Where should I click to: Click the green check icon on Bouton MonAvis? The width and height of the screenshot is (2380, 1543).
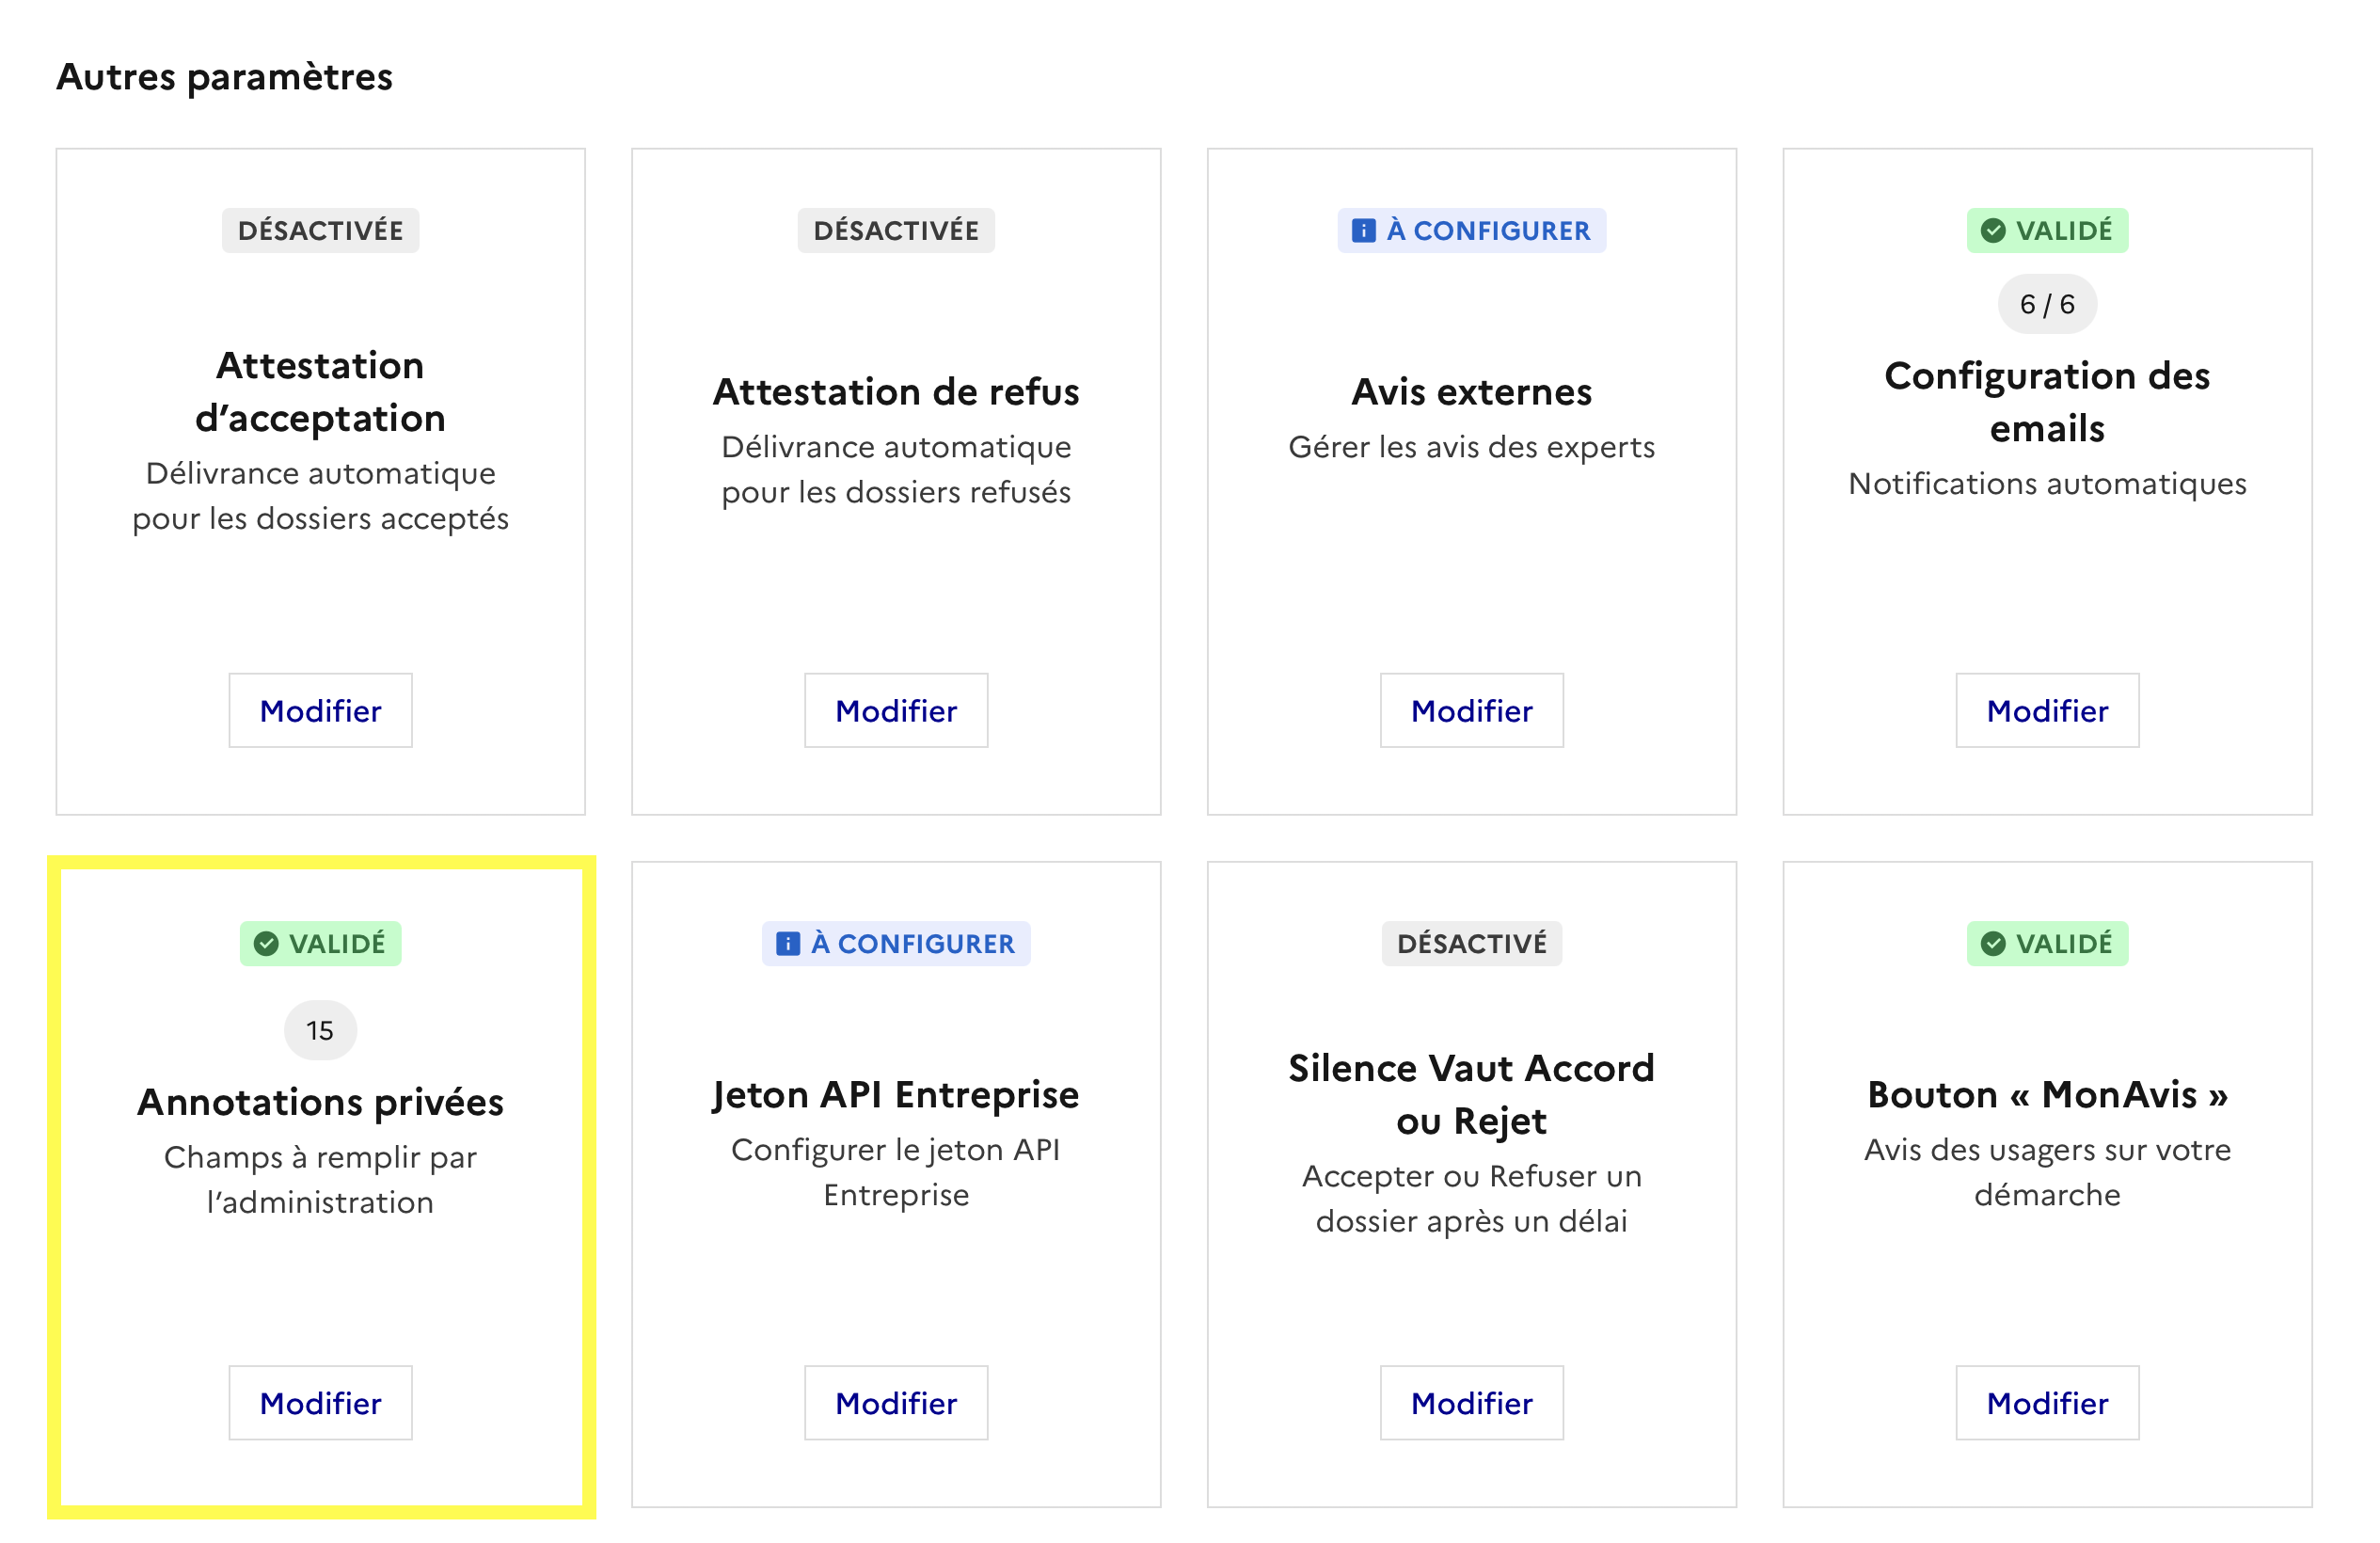(x=1993, y=944)
